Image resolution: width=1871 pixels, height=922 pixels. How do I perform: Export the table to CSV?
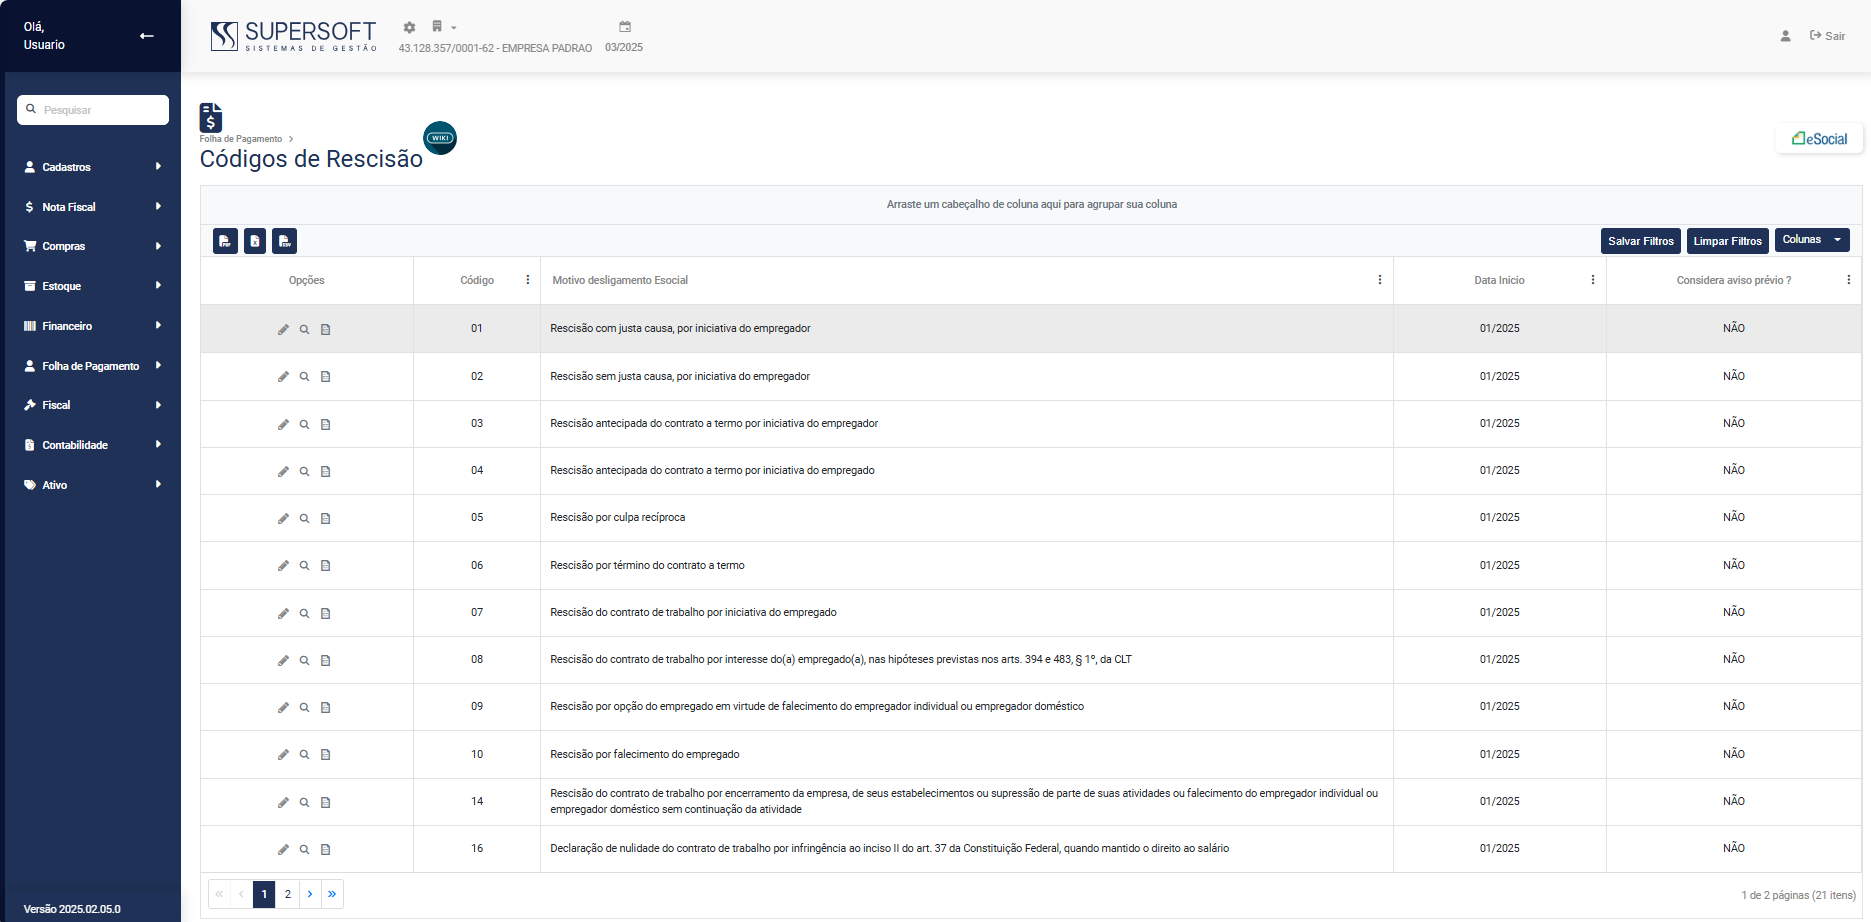[x=285, y=241]
